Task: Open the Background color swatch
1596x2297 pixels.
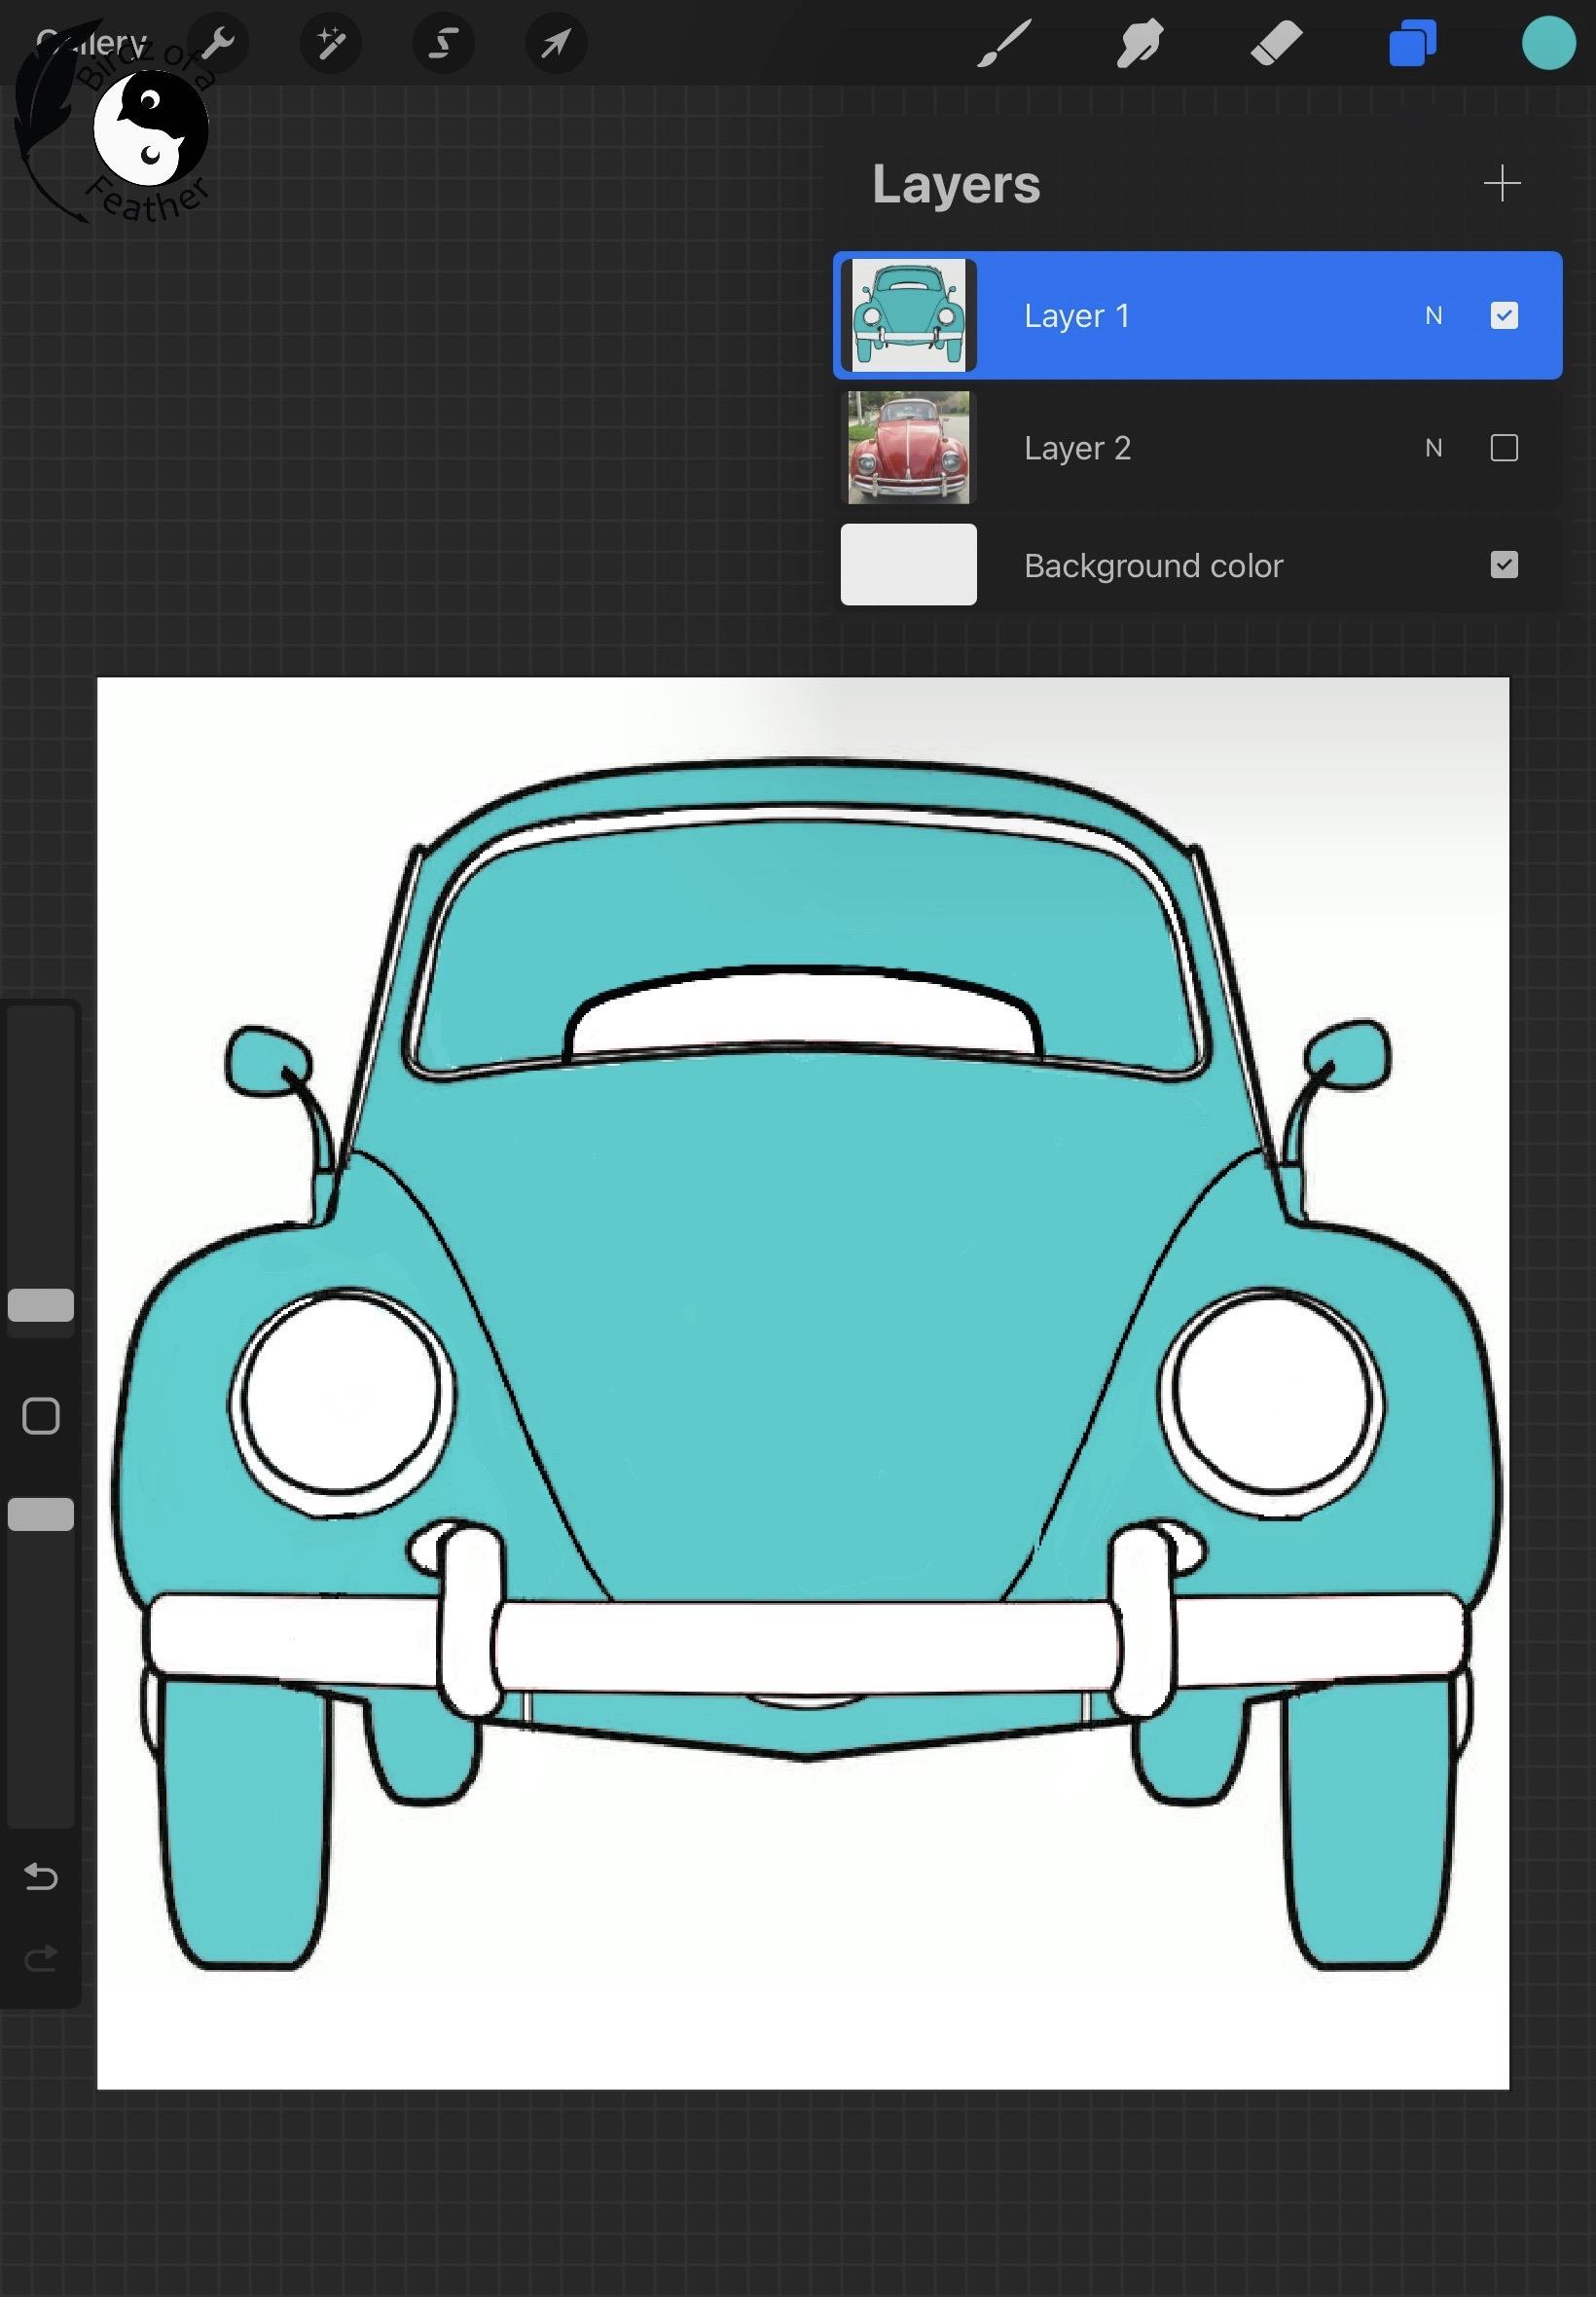Action: point(908,565)
